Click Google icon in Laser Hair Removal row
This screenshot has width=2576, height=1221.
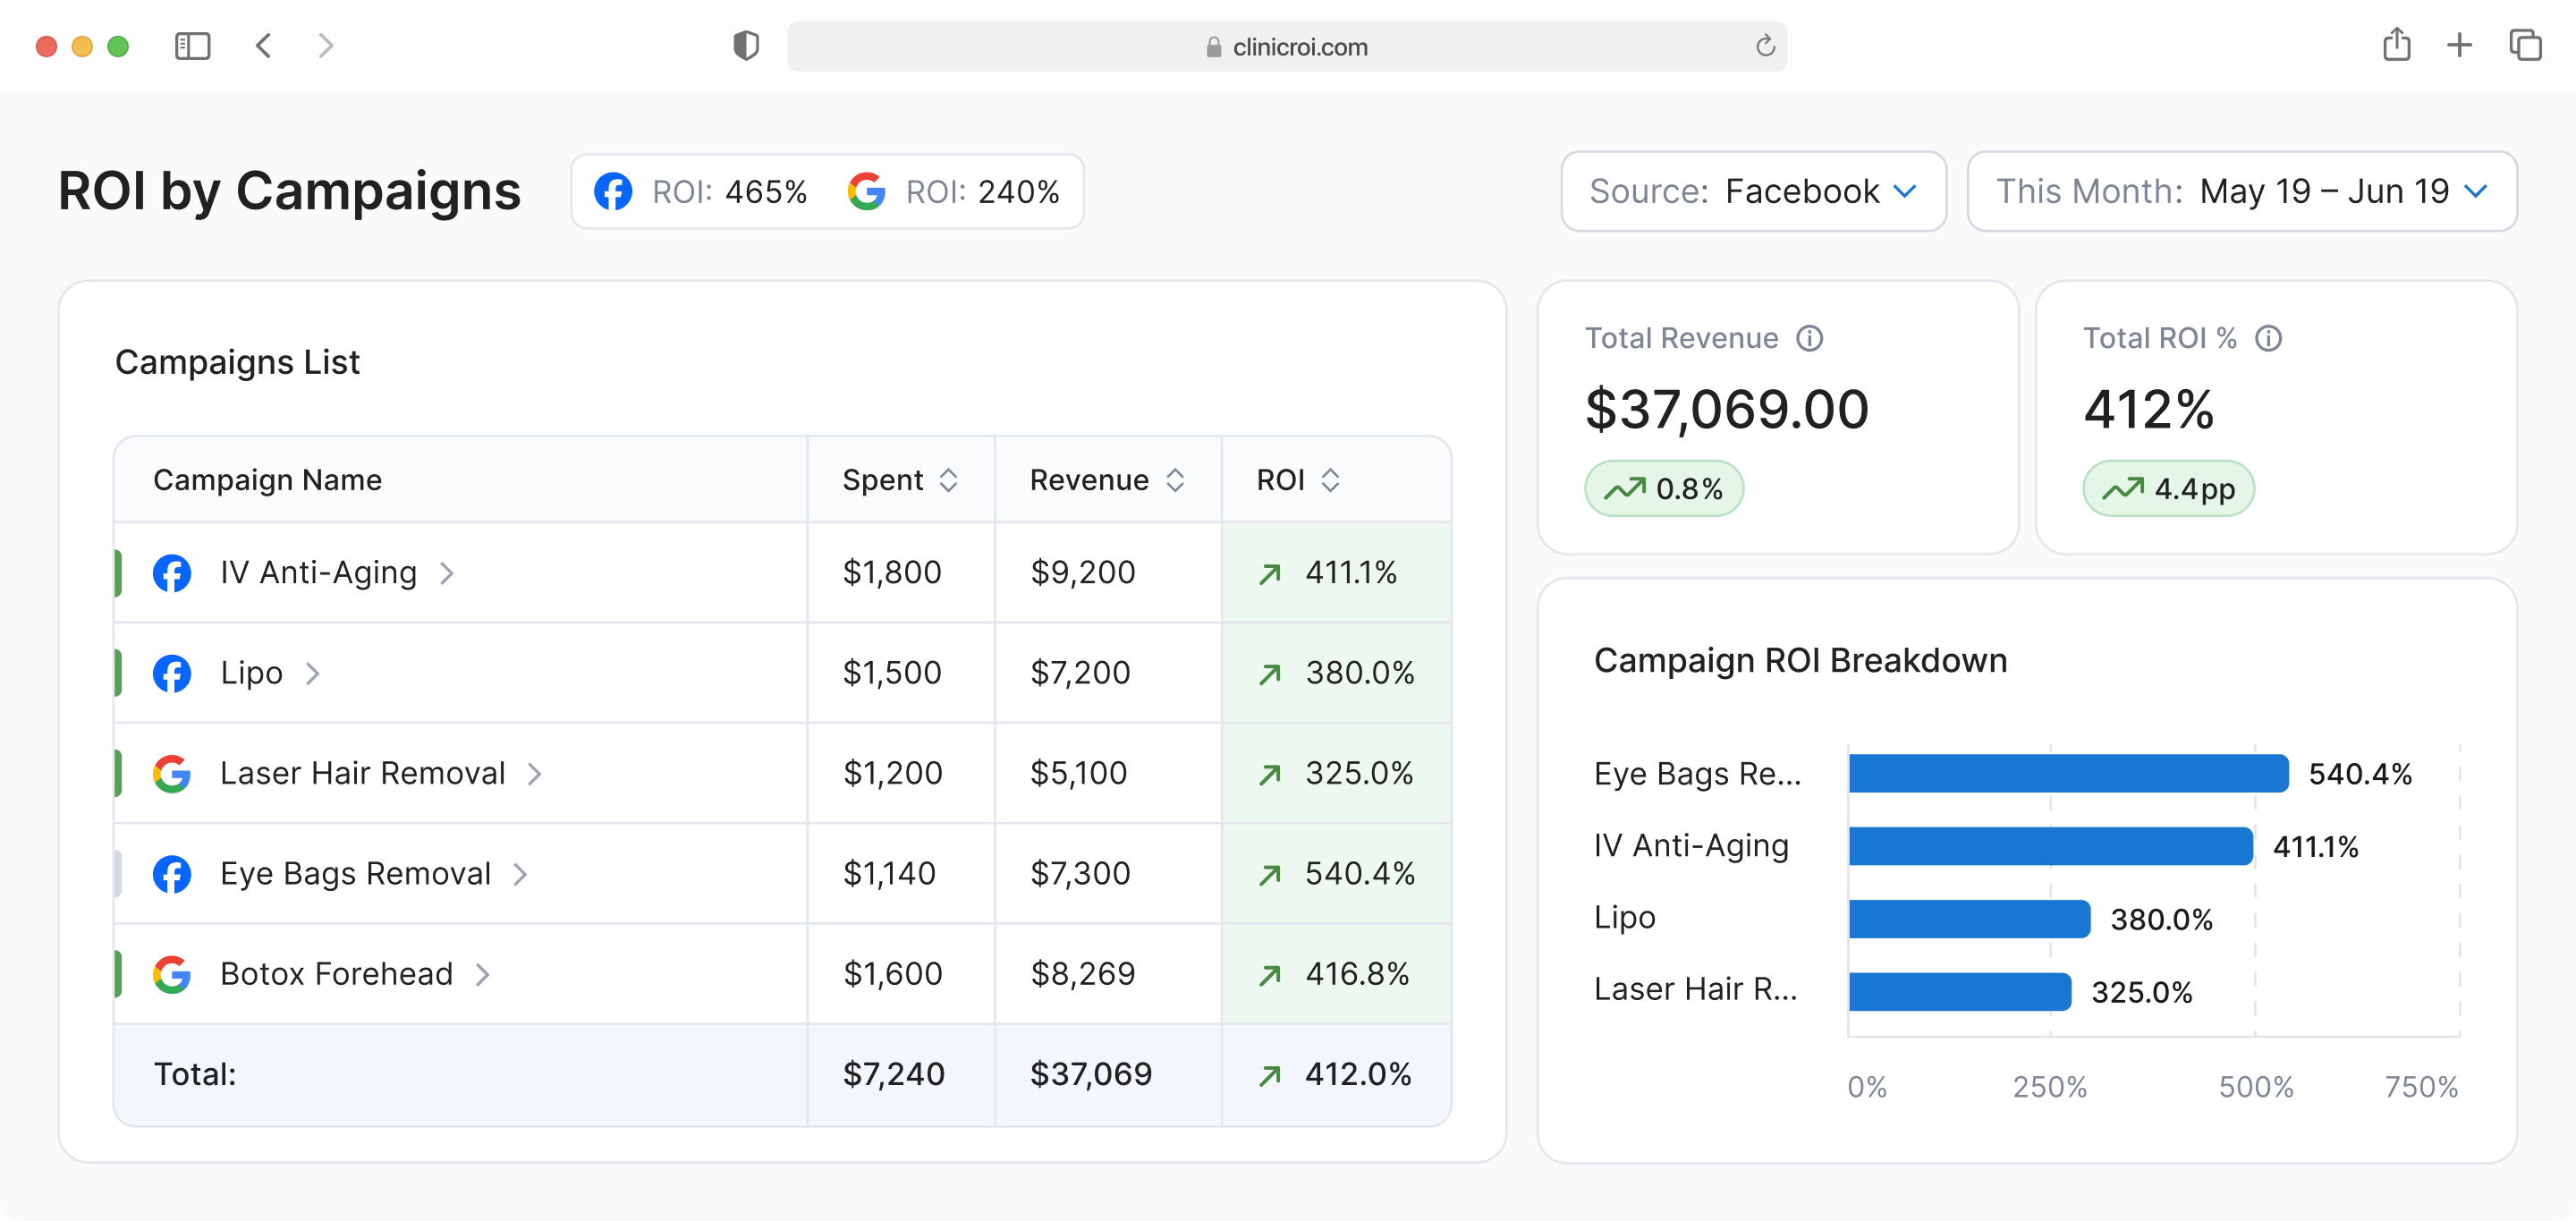[x=172, y=773]
